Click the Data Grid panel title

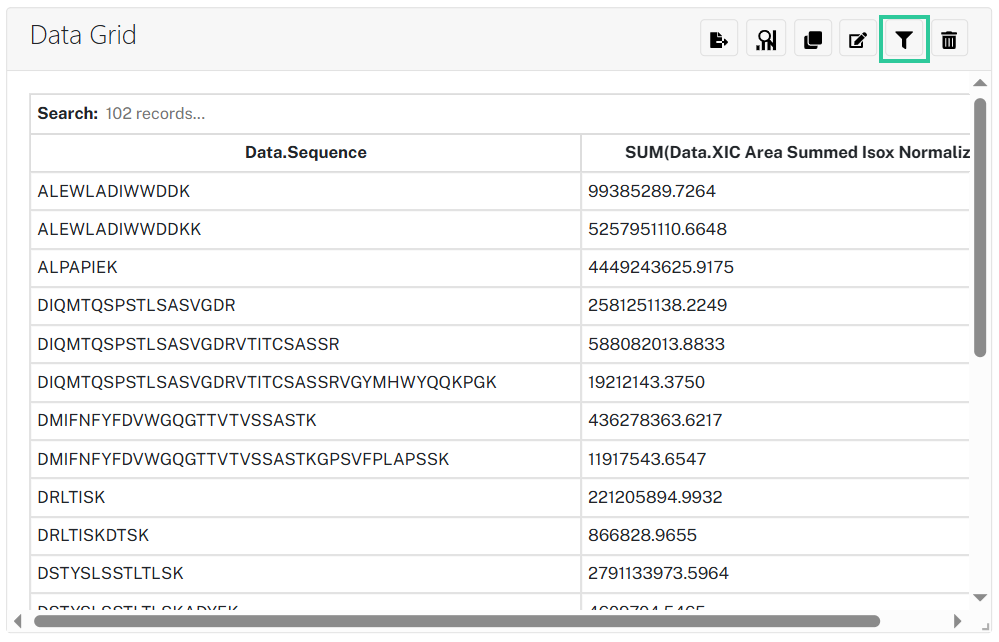click(x=83, y=36)
